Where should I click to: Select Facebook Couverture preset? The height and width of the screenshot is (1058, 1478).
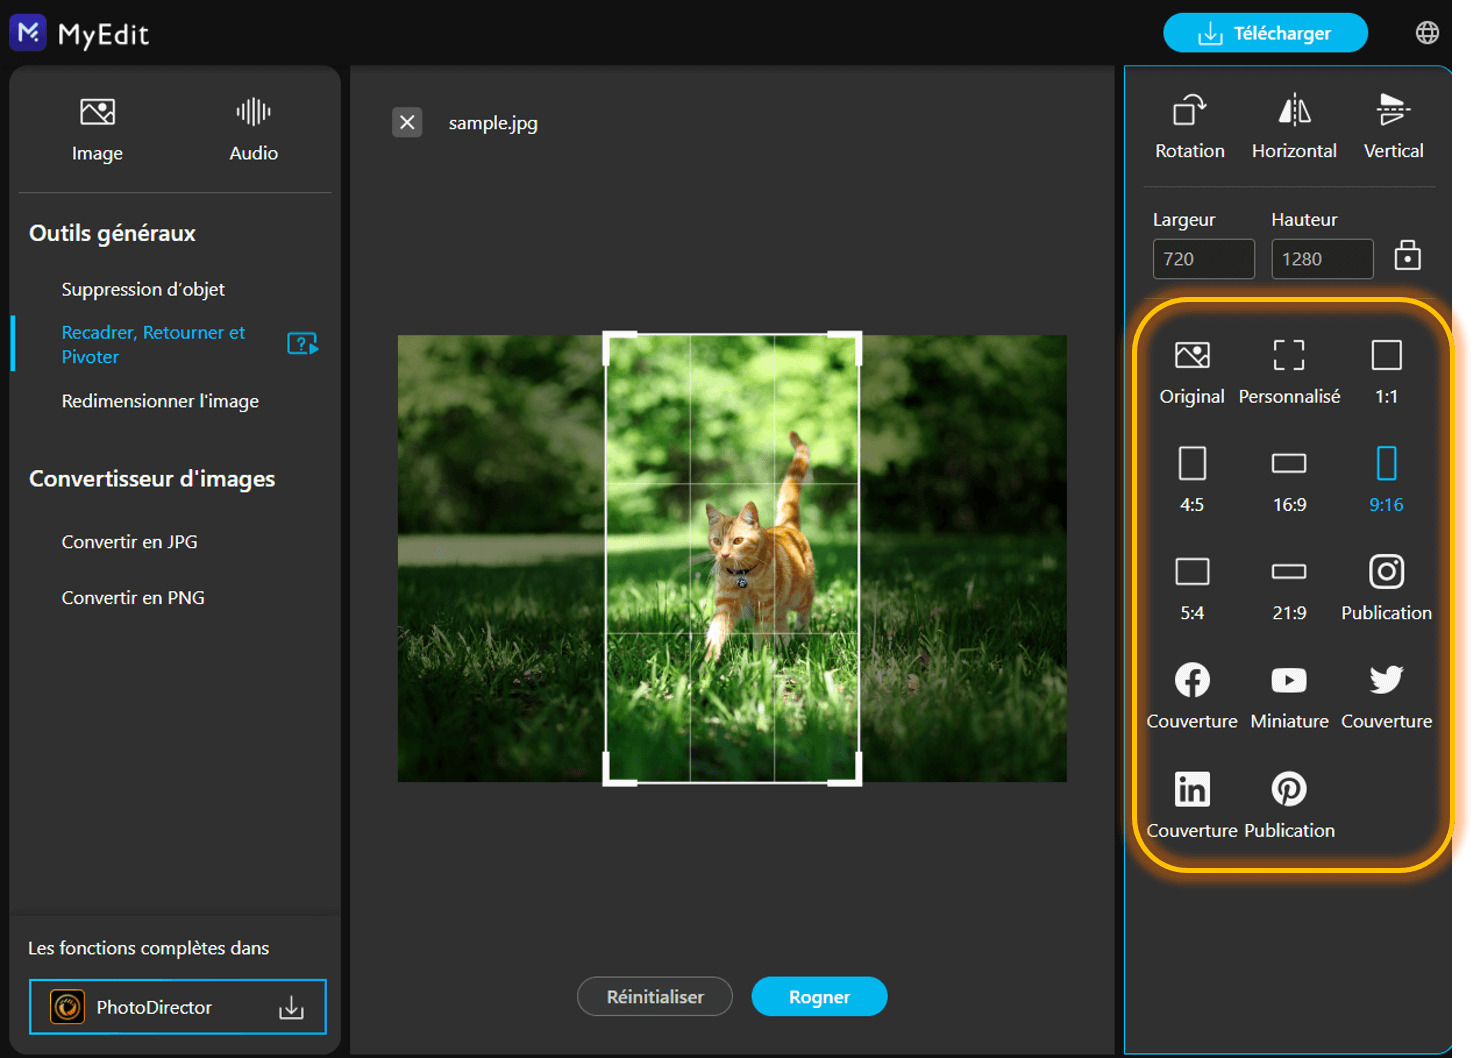point(1192,697)
